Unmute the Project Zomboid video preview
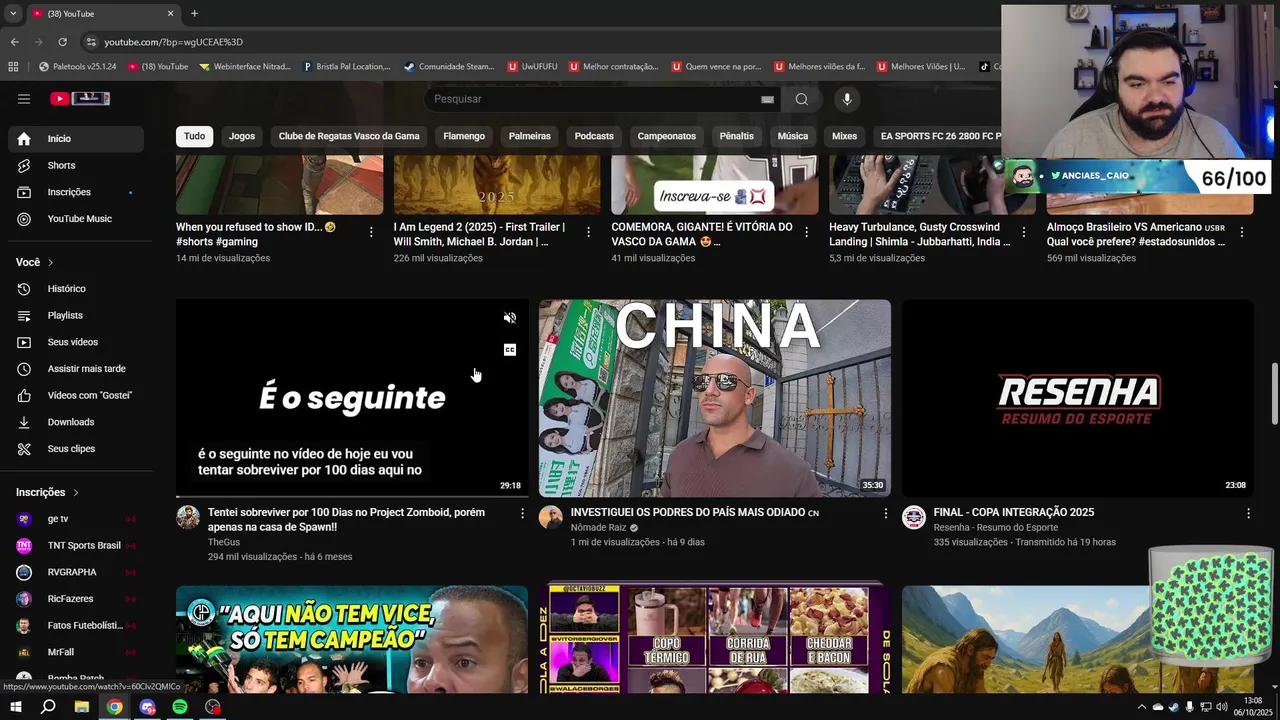 (x=510, y=318)
